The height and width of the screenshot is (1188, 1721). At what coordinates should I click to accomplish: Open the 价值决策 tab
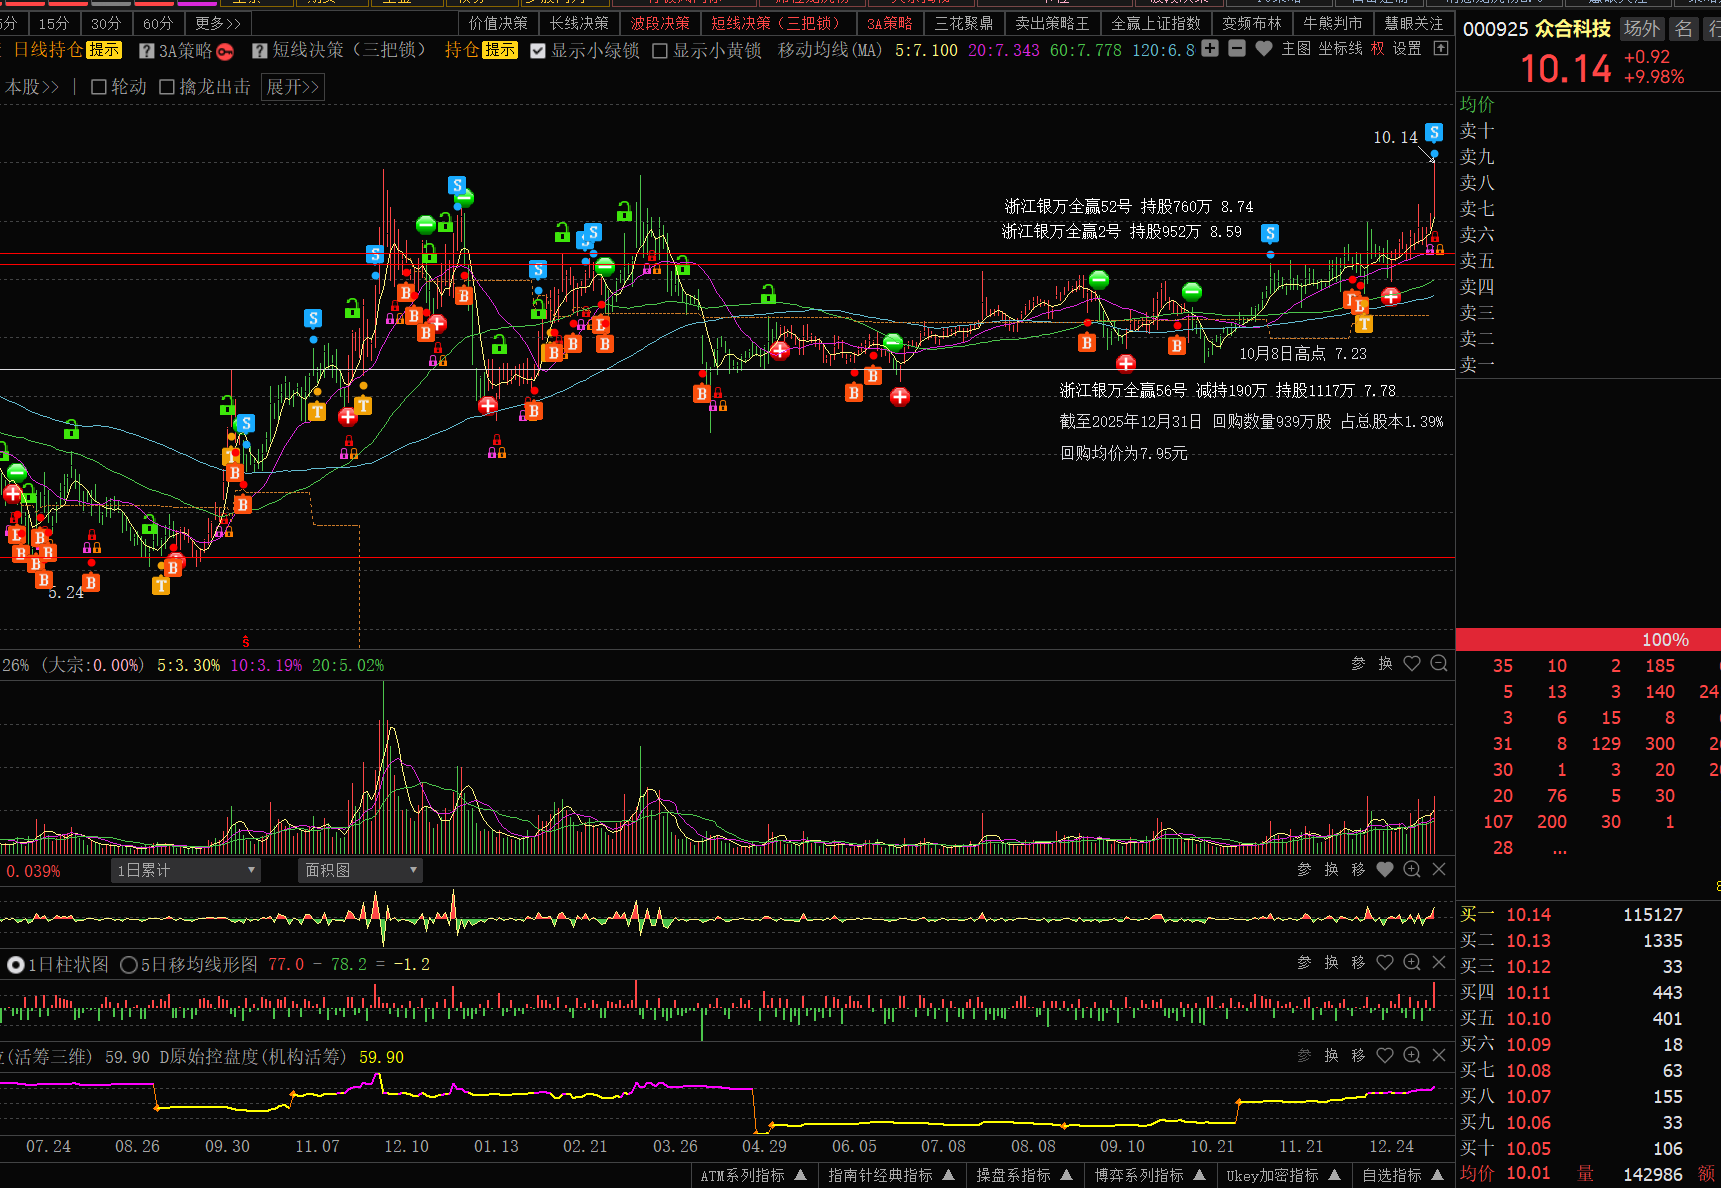click(498, 23)
